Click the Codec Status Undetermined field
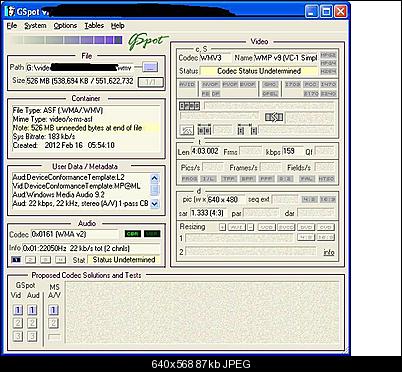 pyautogui.click(x=259, y=71)
